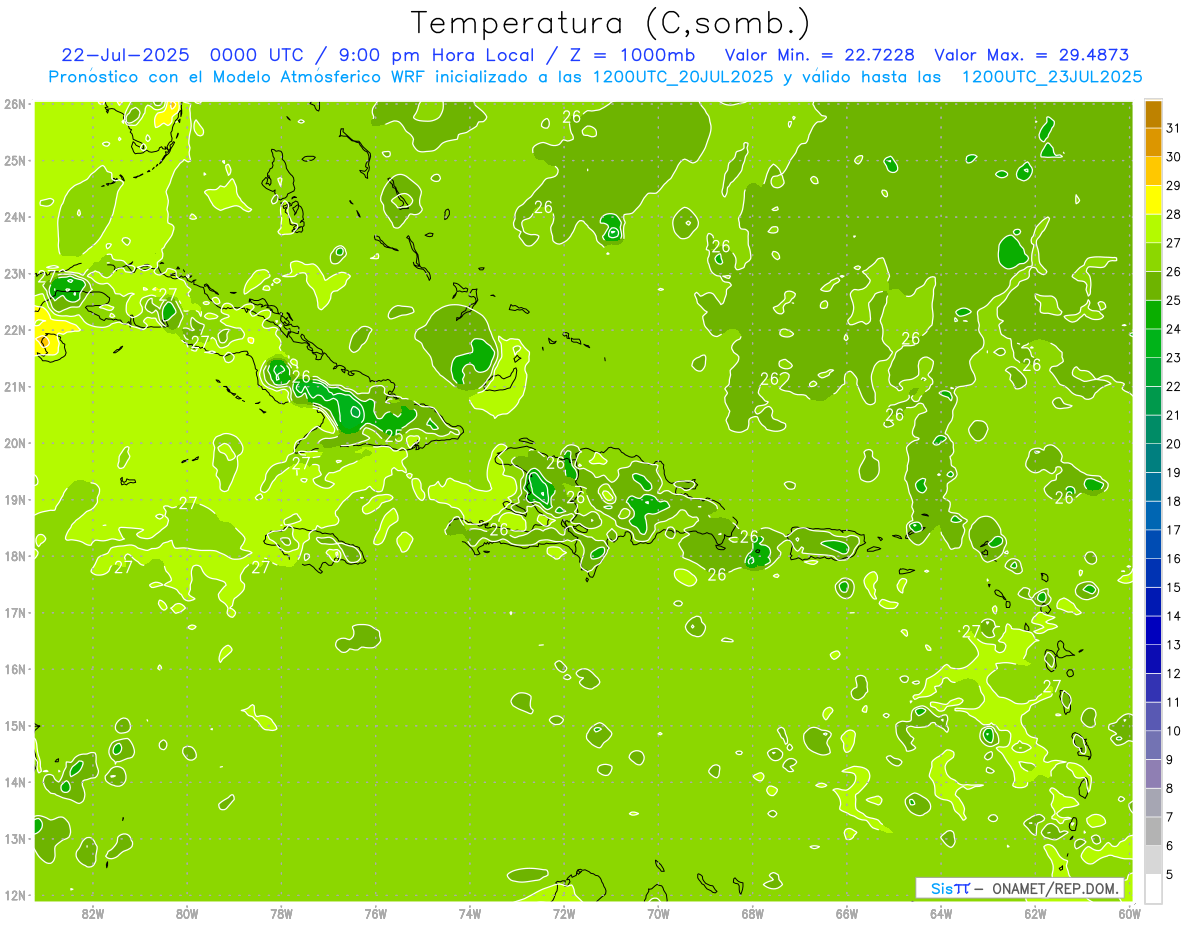The image size is (1200, 927).
Task: Pick the purple legend swatch between 9 and 10
Action: coord(1153,745)
